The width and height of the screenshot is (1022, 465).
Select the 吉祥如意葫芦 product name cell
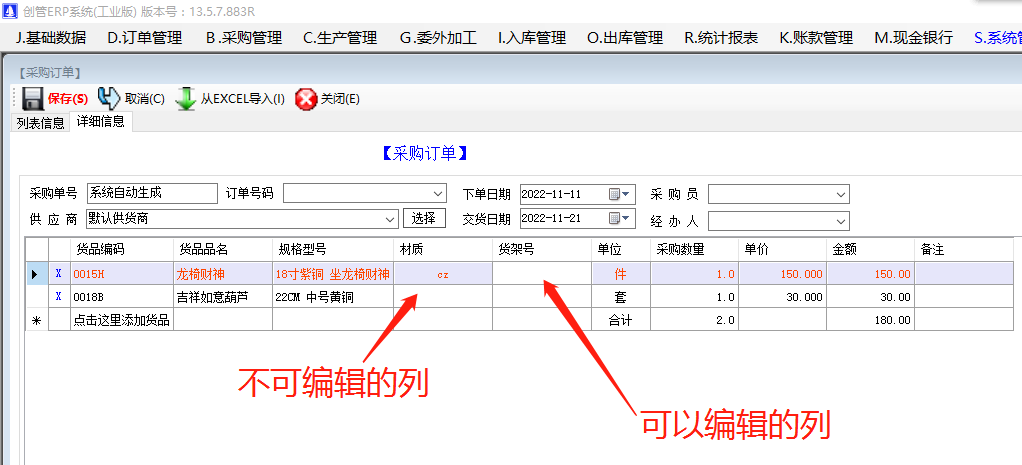point(223,297)
